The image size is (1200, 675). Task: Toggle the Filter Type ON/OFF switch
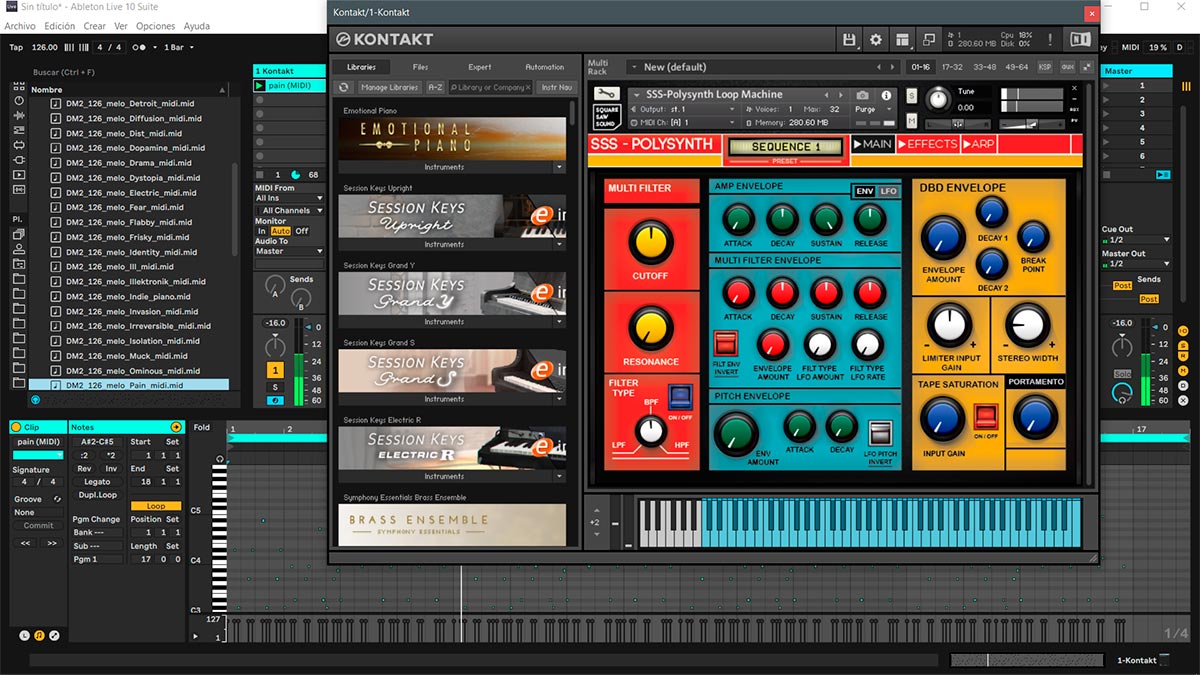(x=679, y=398)
